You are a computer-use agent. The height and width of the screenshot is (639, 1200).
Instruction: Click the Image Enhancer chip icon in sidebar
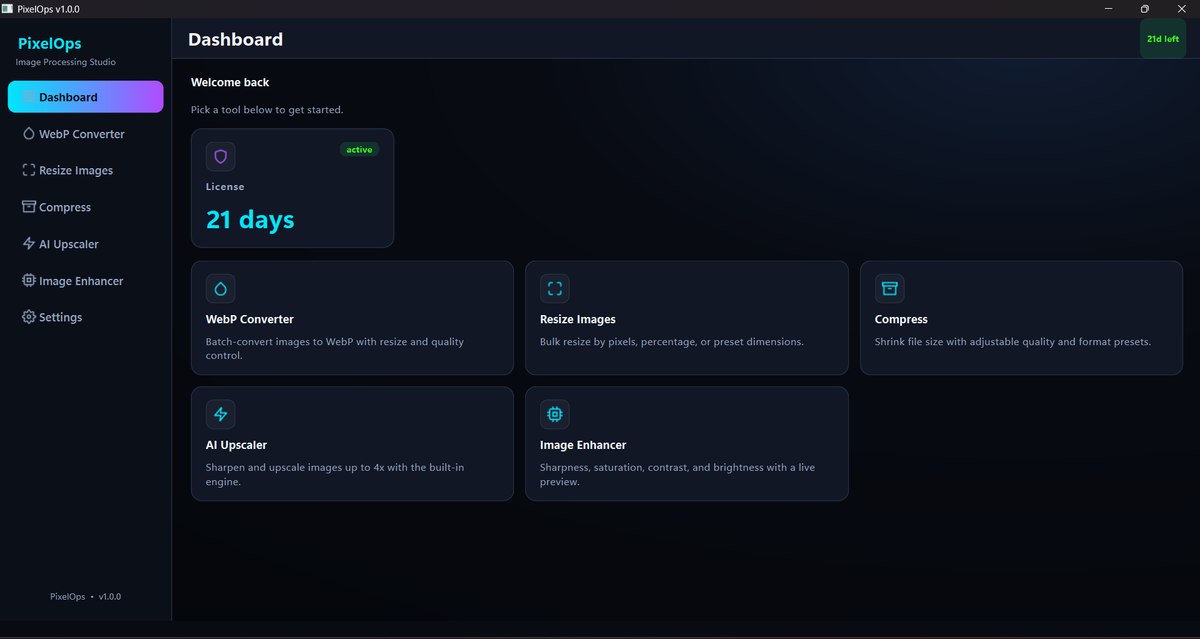(29, 281)
